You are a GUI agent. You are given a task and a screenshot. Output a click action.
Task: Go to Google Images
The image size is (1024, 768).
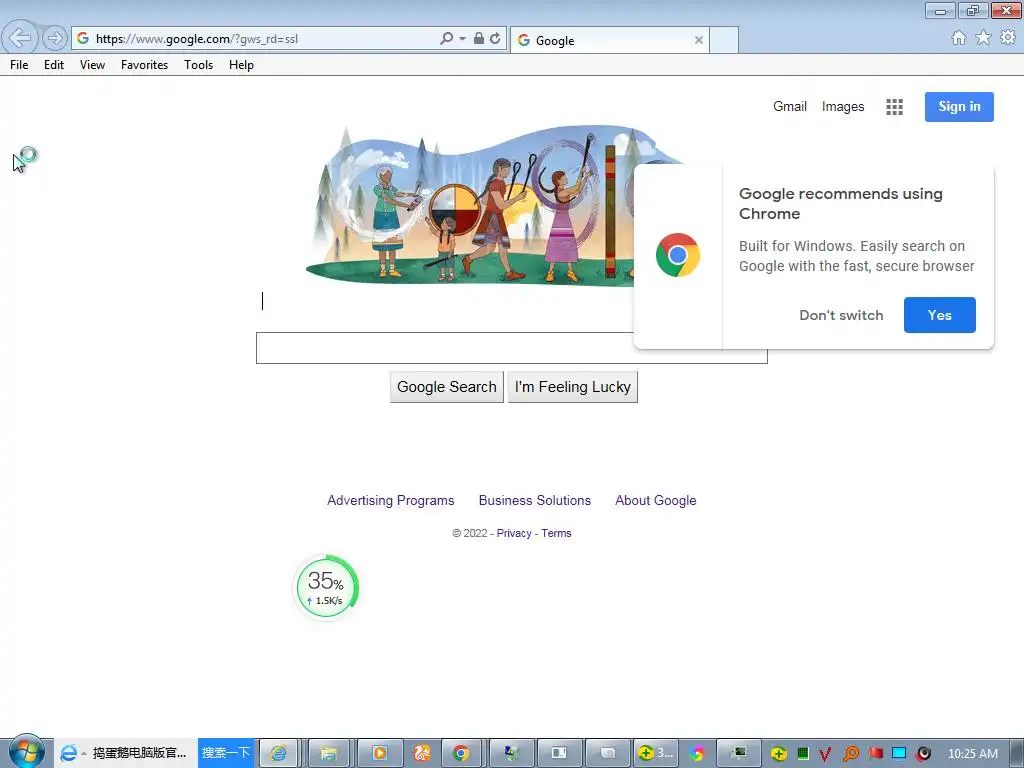pos(842,106)
